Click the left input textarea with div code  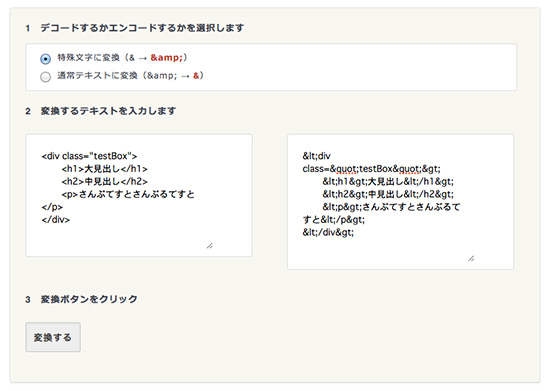coord(139,195)
